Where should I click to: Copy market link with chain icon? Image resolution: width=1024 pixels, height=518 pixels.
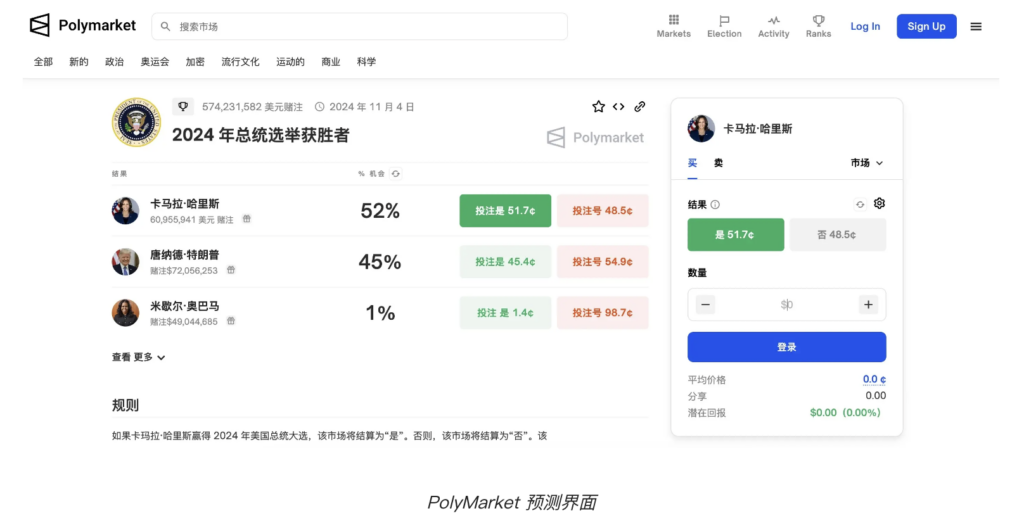[640, 106]
